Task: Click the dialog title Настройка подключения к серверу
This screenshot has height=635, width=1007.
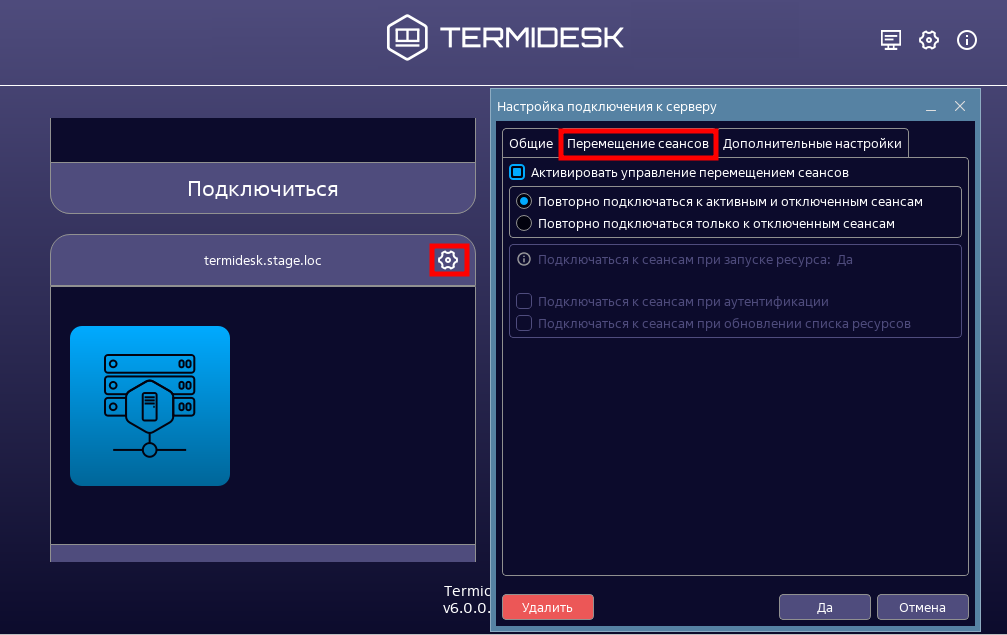Action: (x=607, y=107)
